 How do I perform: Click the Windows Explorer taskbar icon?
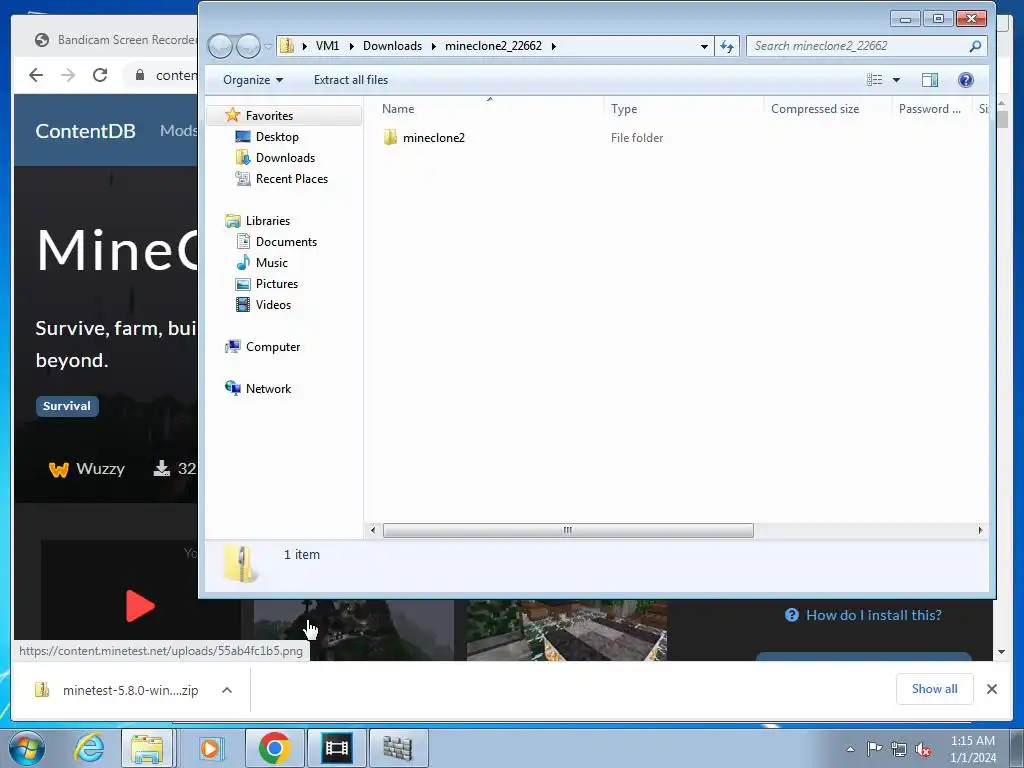148,748
